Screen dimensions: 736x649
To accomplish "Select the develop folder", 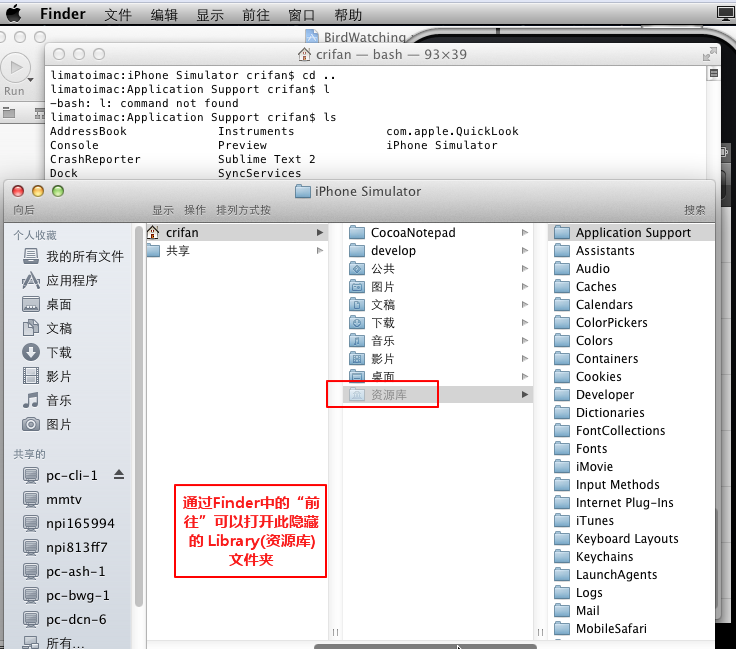I will pos(438,251).
